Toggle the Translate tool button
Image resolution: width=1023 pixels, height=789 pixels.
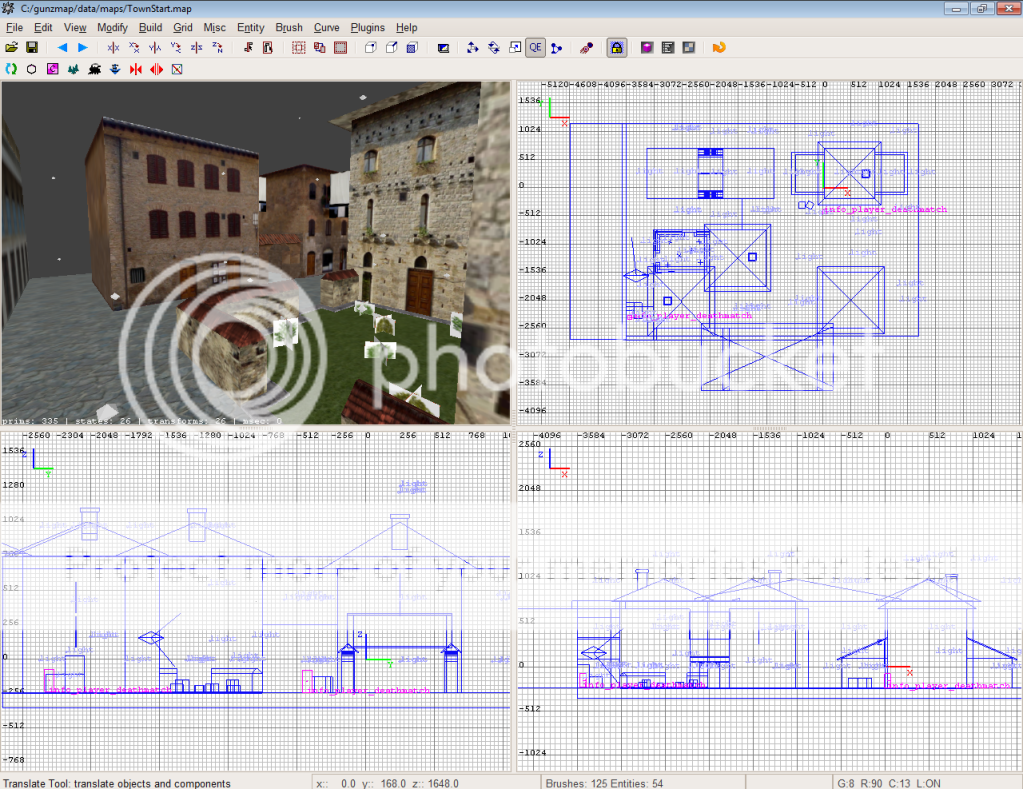pyautogui.click(x=472, y=47)
